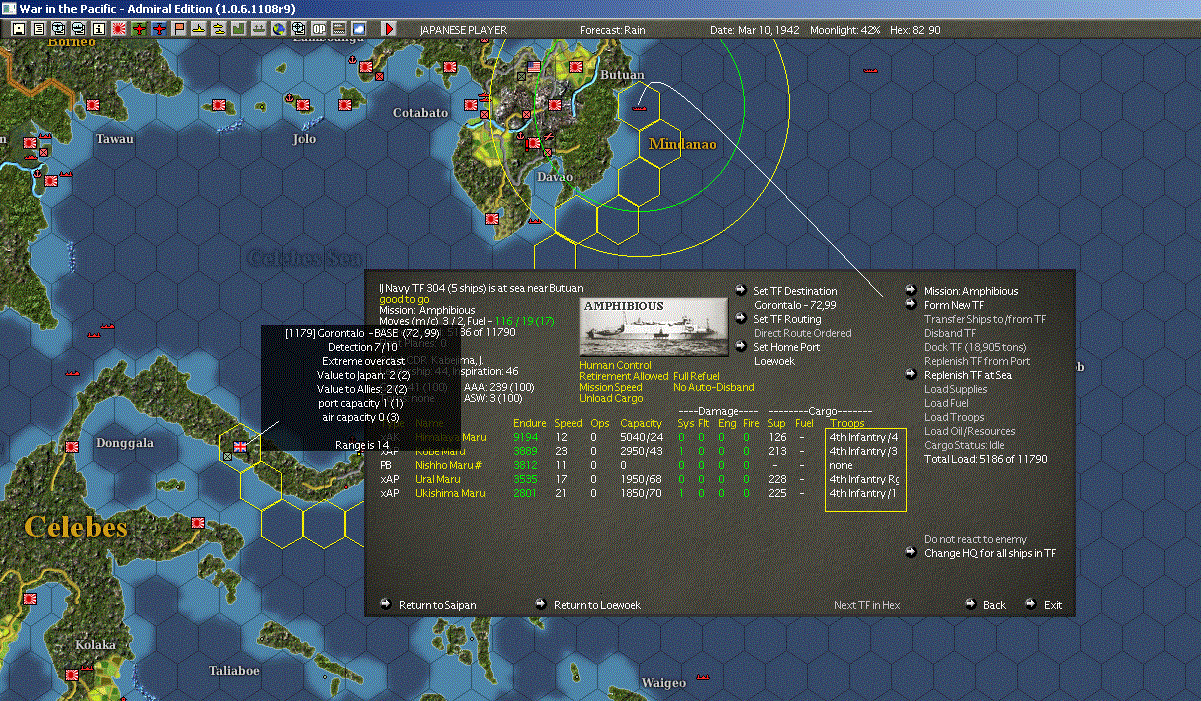
Task: Click the 'none' troop entry
Action: pyautogui.click(x=841, y=466)
